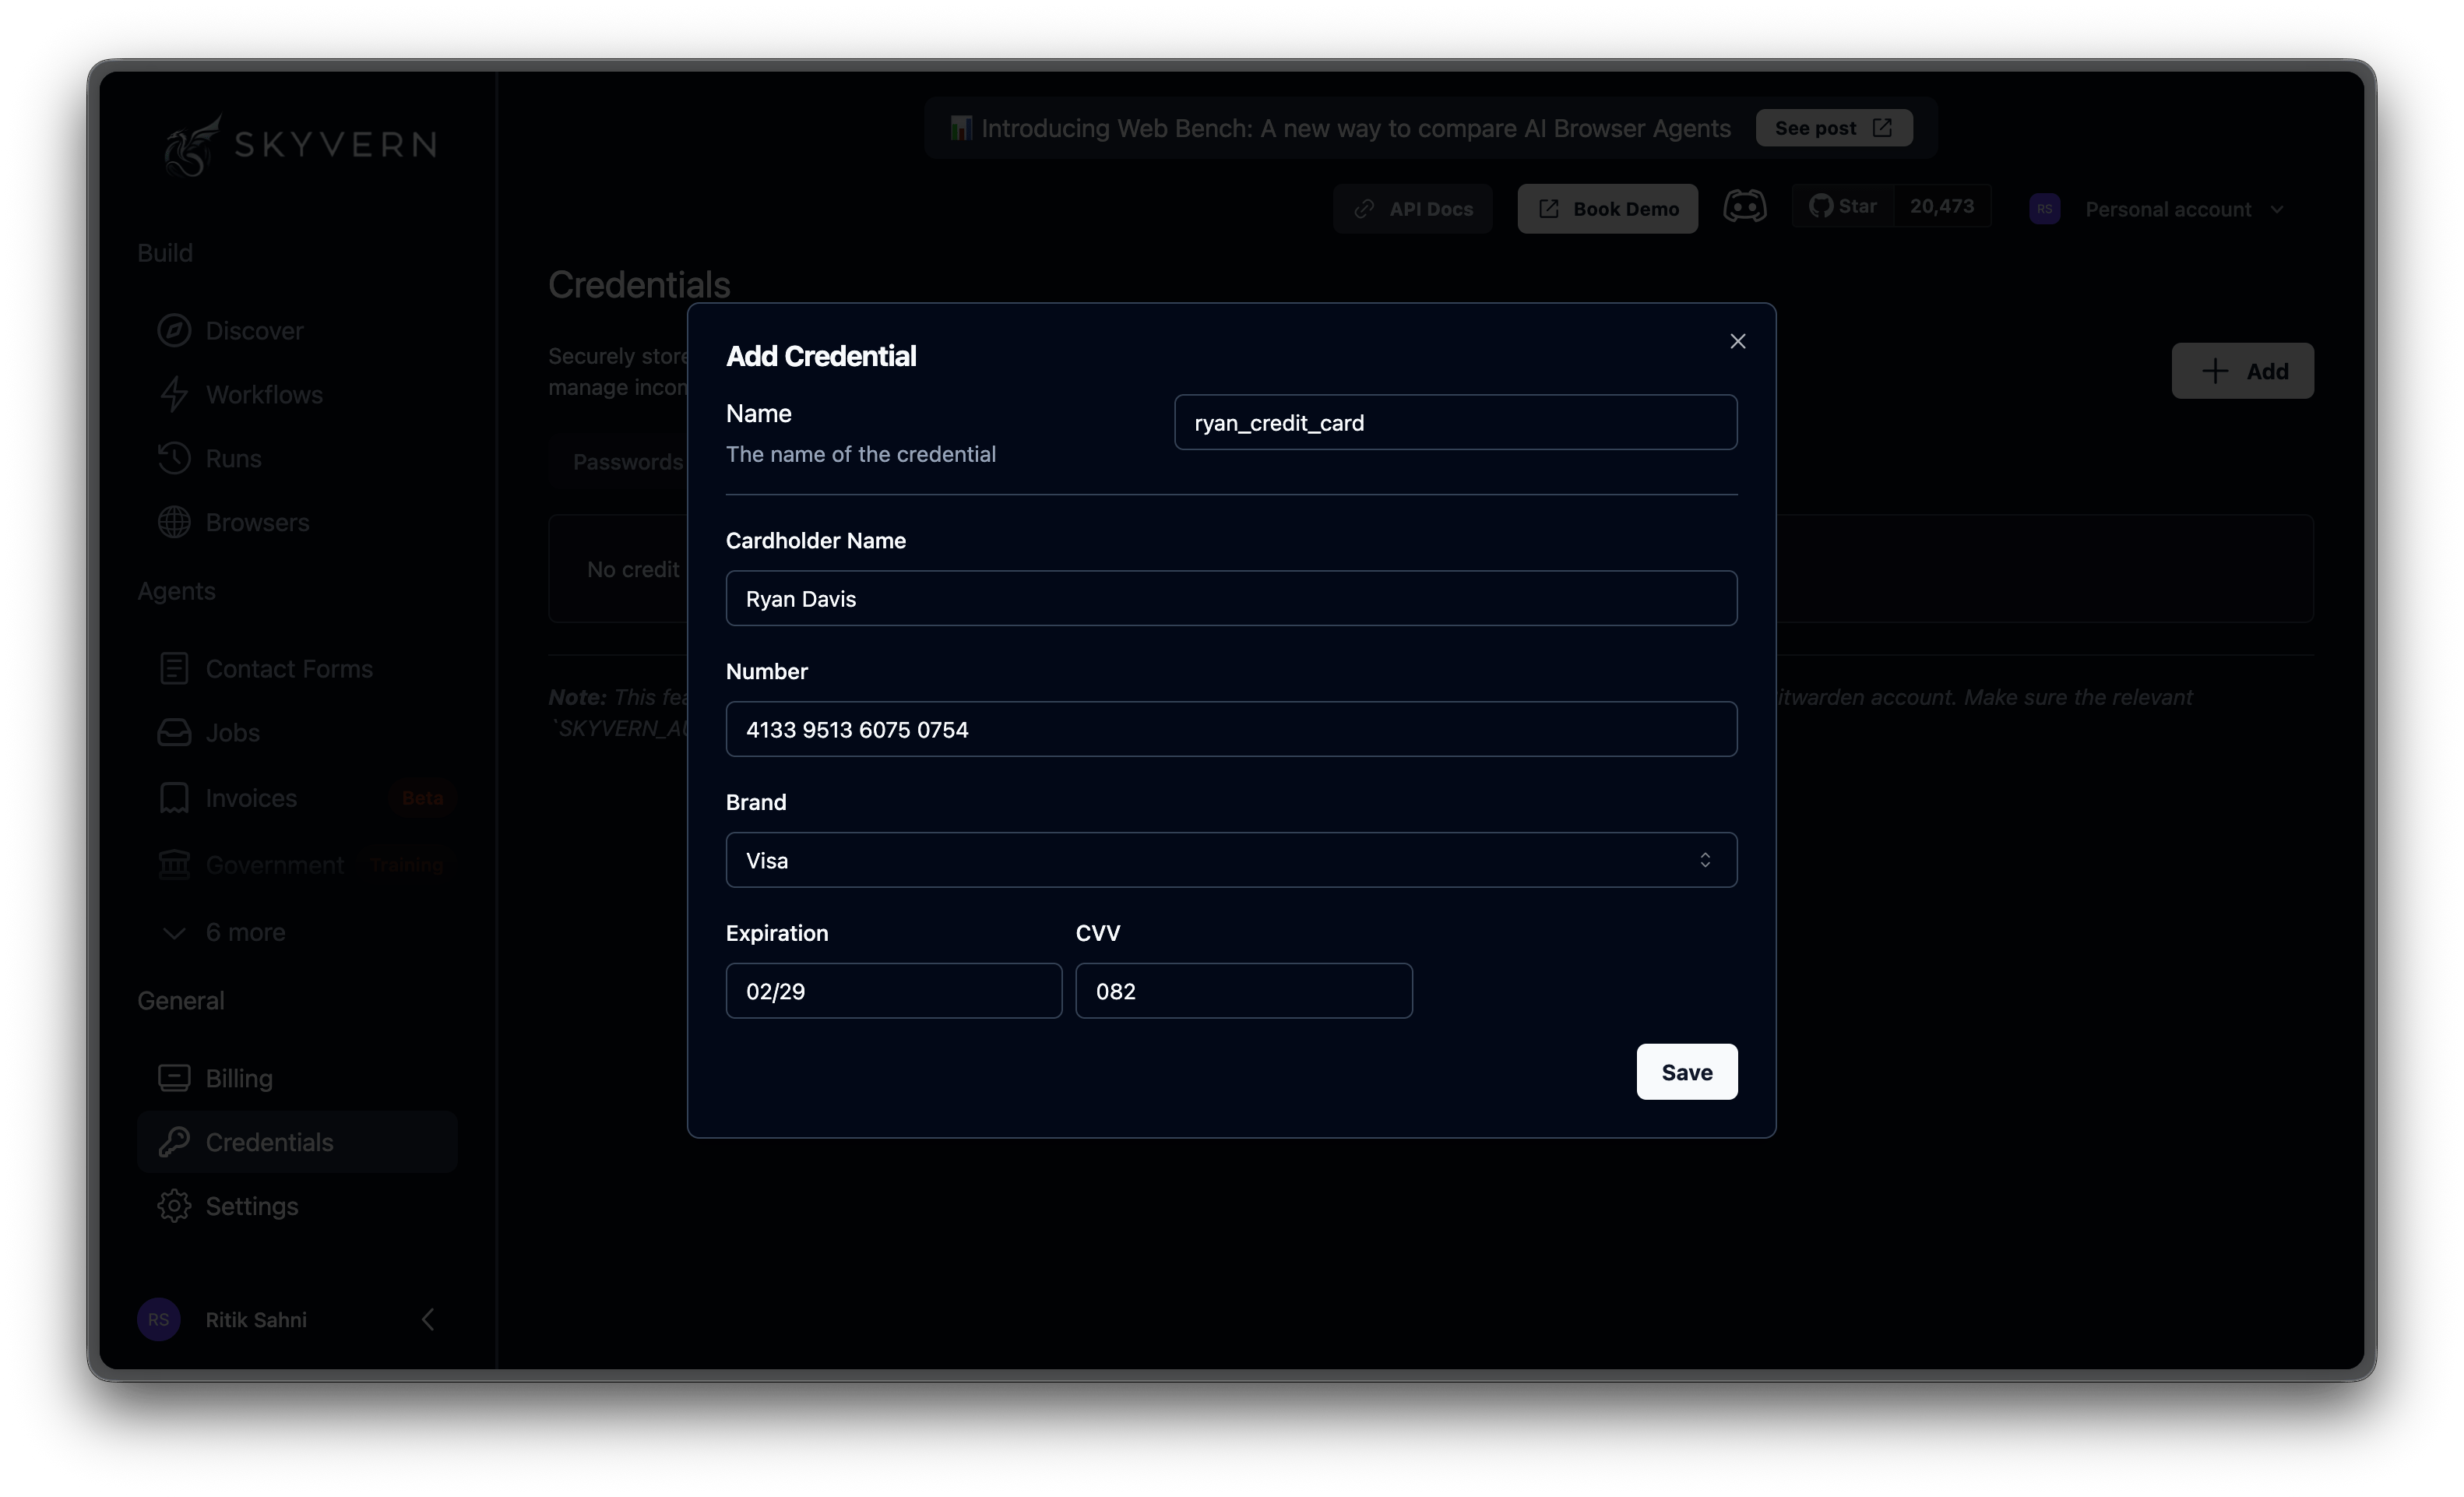2464x1497 pixels.
Task: Open Credentials in the sidebar
Action: [296, 1142]
